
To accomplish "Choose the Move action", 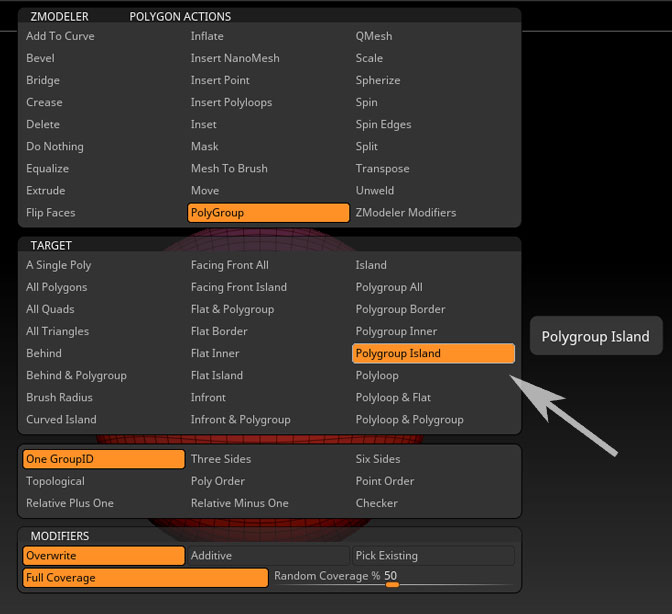I will (x=205, y=190).
